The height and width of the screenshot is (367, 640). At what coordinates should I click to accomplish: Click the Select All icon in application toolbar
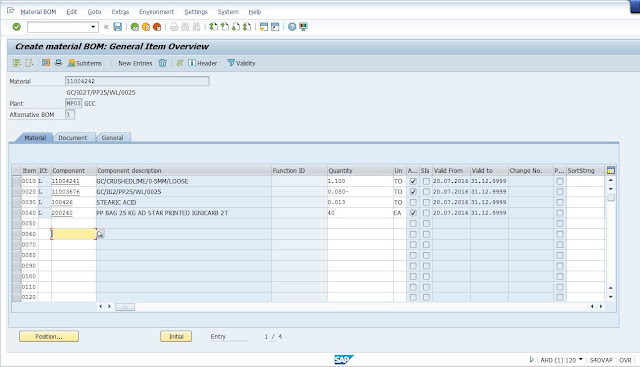(17, 63)
